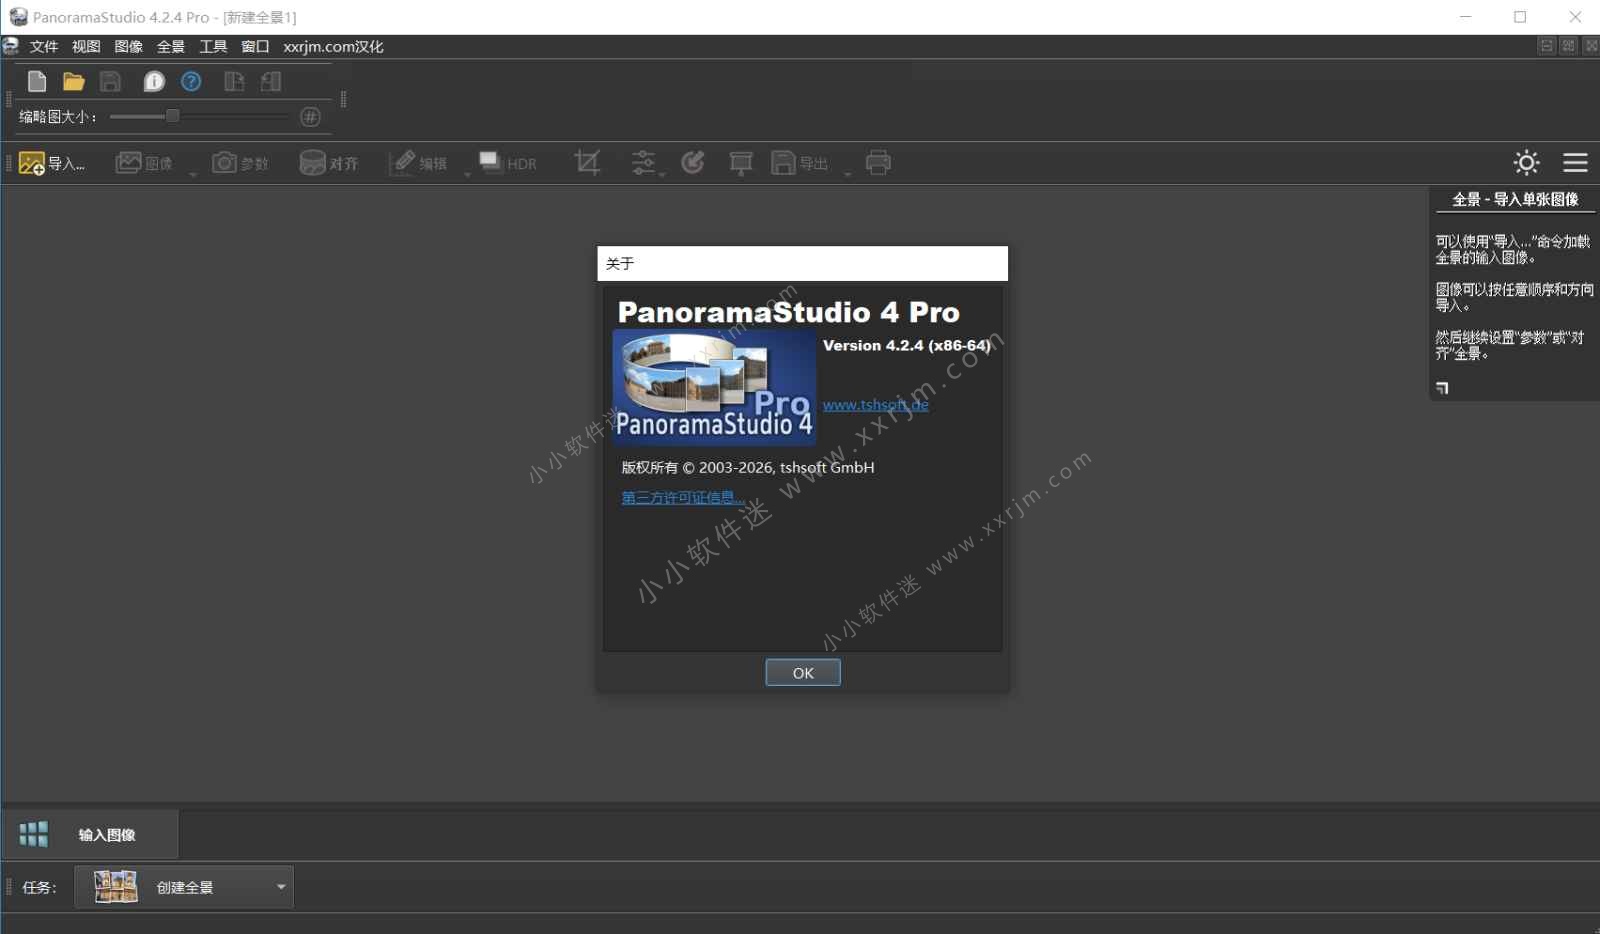
Task: Open the xxrjm.com汉化 menu
Action: [x=333, y=47]
